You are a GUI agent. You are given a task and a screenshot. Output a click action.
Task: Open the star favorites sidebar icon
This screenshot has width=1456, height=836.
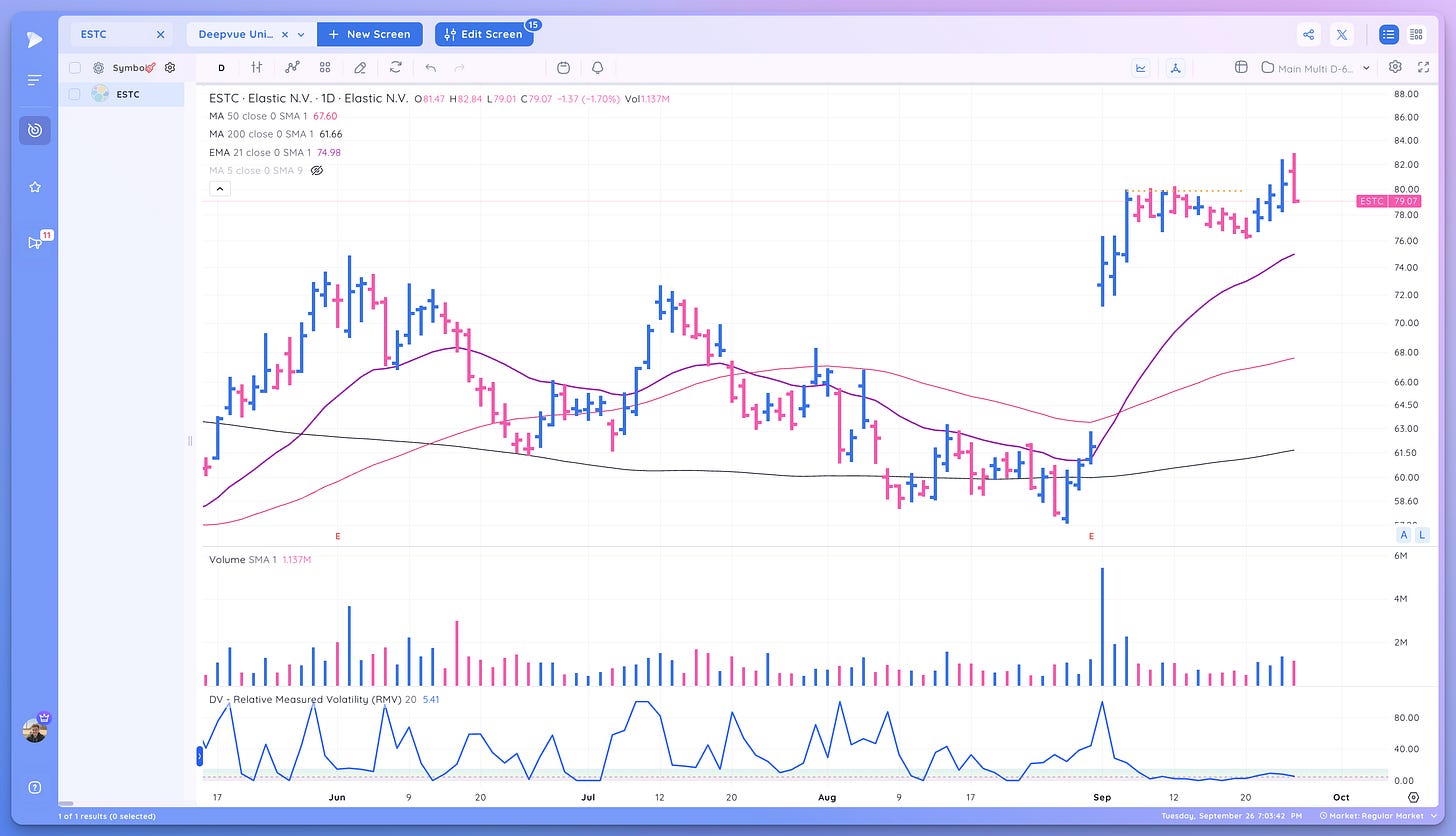35,187
